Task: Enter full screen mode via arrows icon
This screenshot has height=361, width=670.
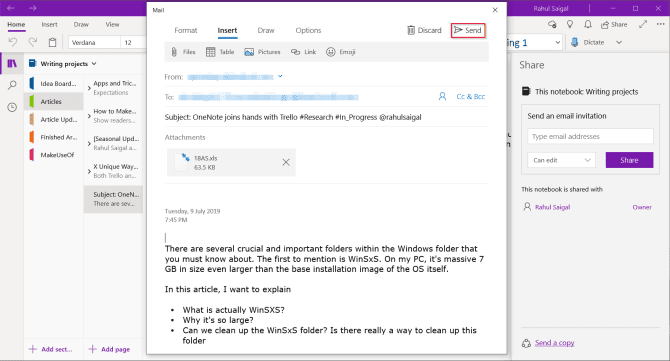Action: [643, 25]
